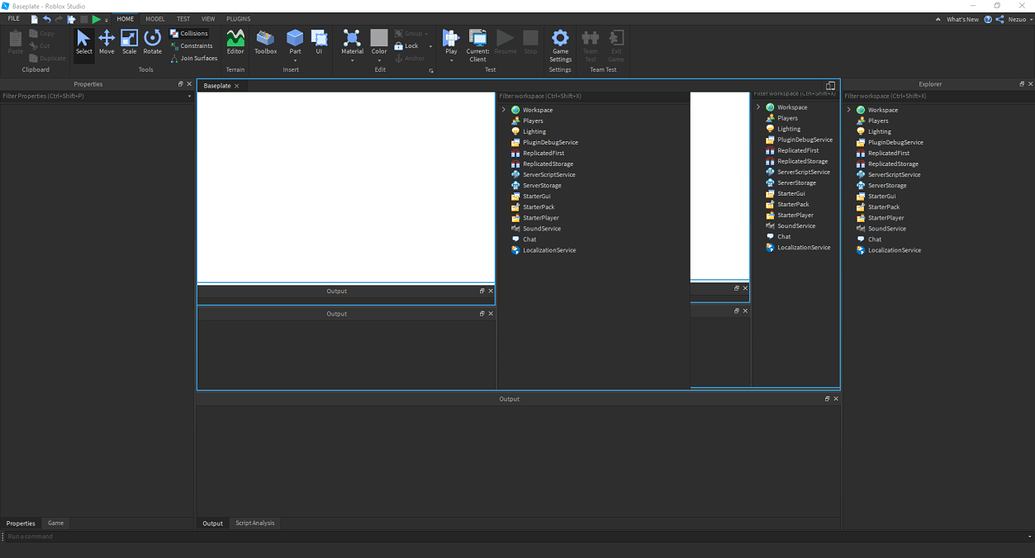
Task: Redo with the quick access arrow
Action: coord(59,19)
